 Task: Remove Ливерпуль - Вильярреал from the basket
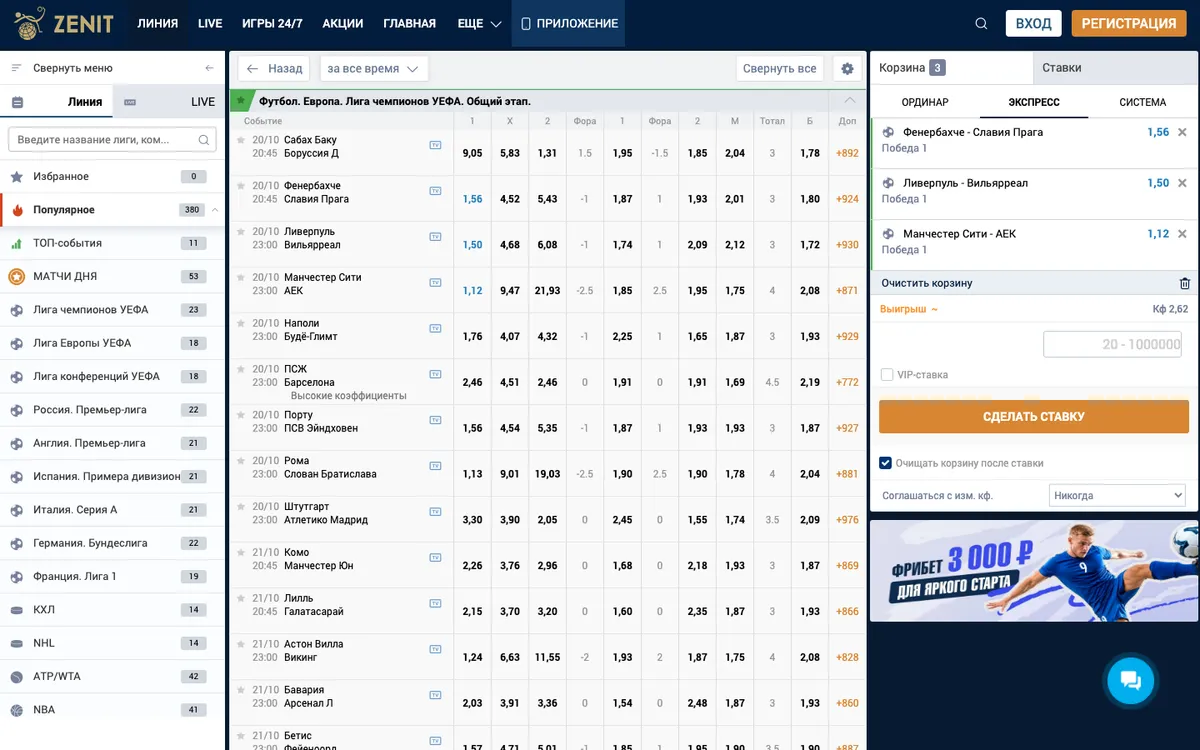[x=1182, y=183]
